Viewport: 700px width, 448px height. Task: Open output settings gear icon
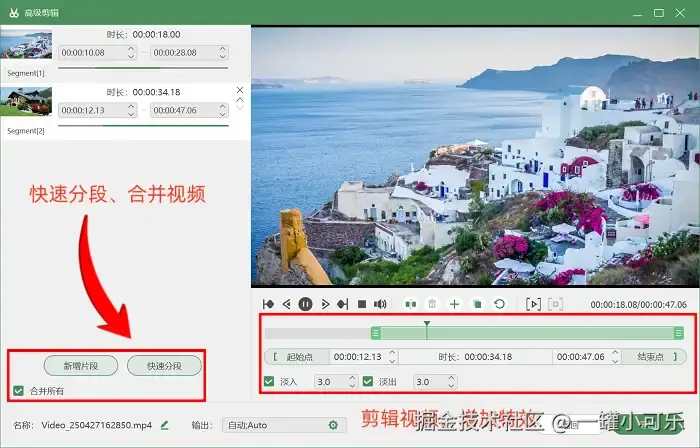(333, 425)
